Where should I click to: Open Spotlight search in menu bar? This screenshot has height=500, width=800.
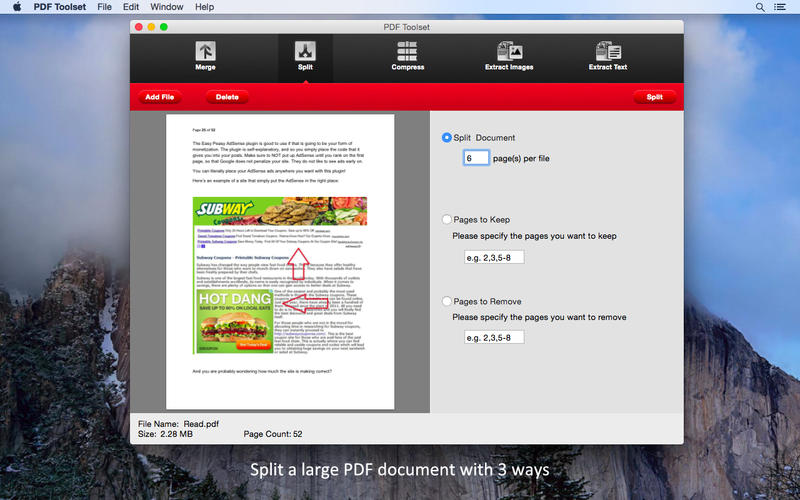coord(760,7)
